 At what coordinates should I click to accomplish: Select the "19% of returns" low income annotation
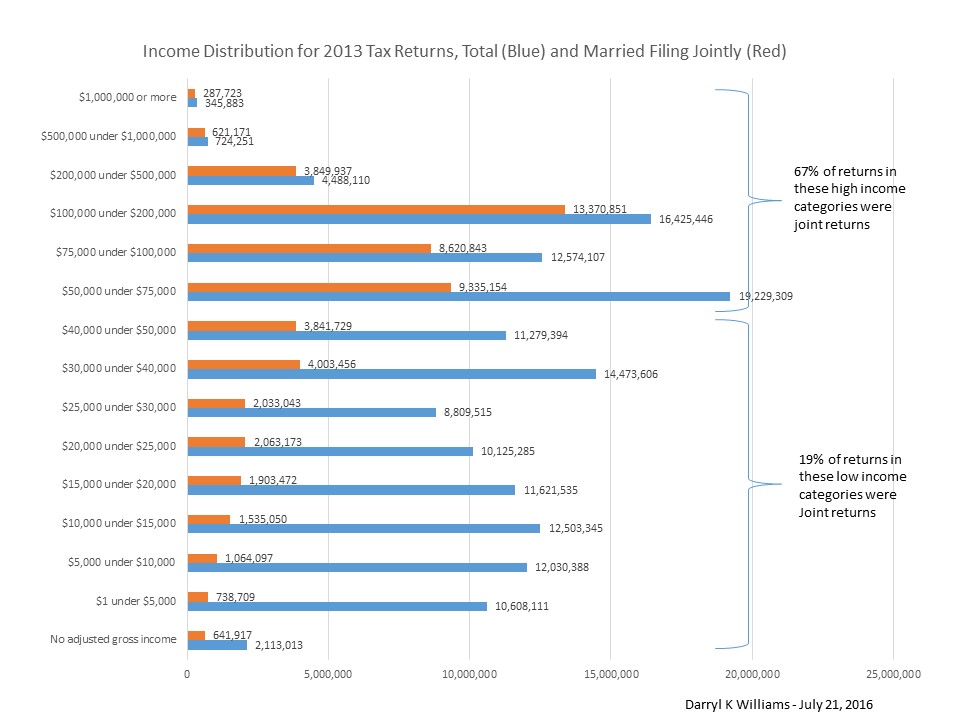(852, 486)
